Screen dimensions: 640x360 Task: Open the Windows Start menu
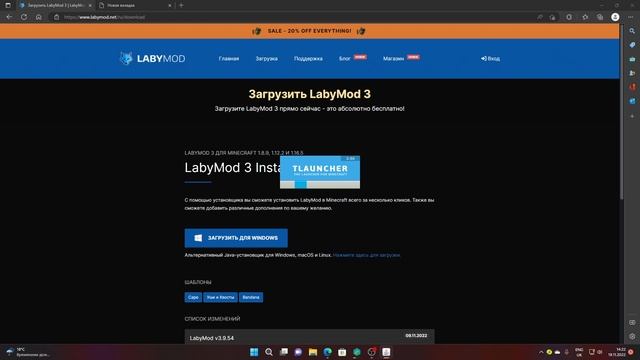[x=254, y=352]
